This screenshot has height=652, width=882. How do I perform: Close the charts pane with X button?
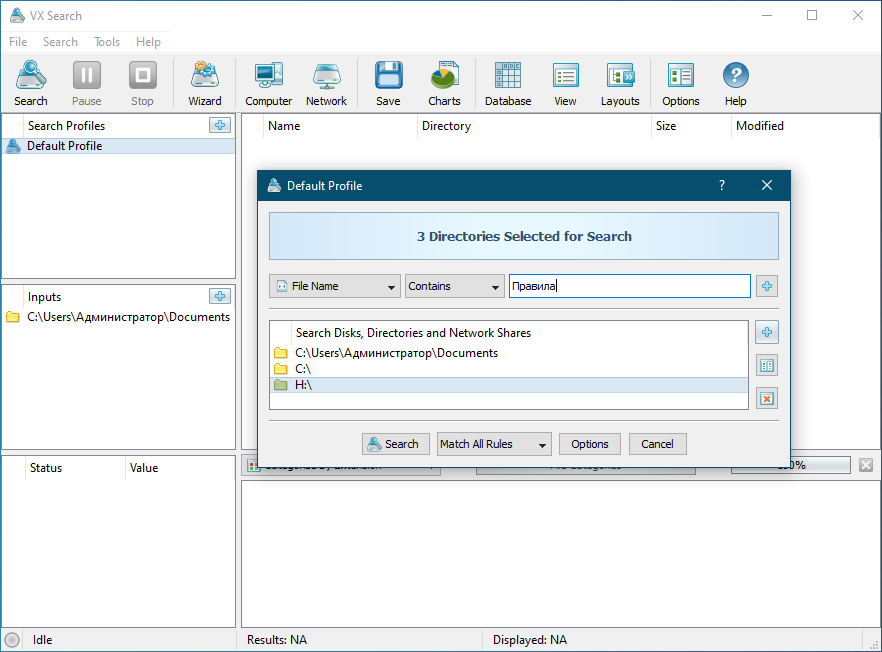pos(866,465)
